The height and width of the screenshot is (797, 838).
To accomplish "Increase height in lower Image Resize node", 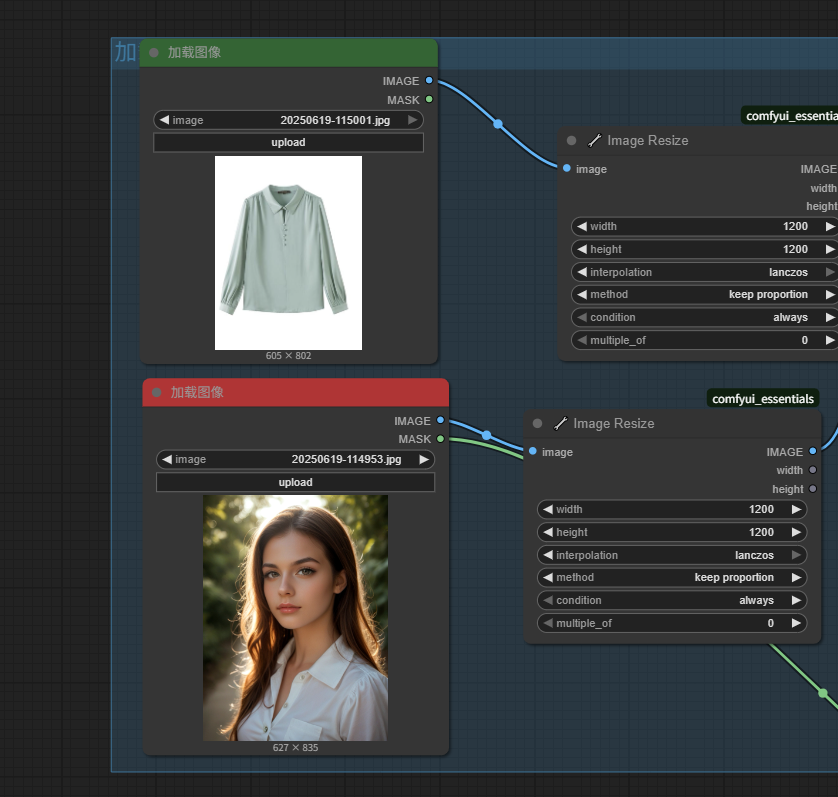I will pos(796,532).
